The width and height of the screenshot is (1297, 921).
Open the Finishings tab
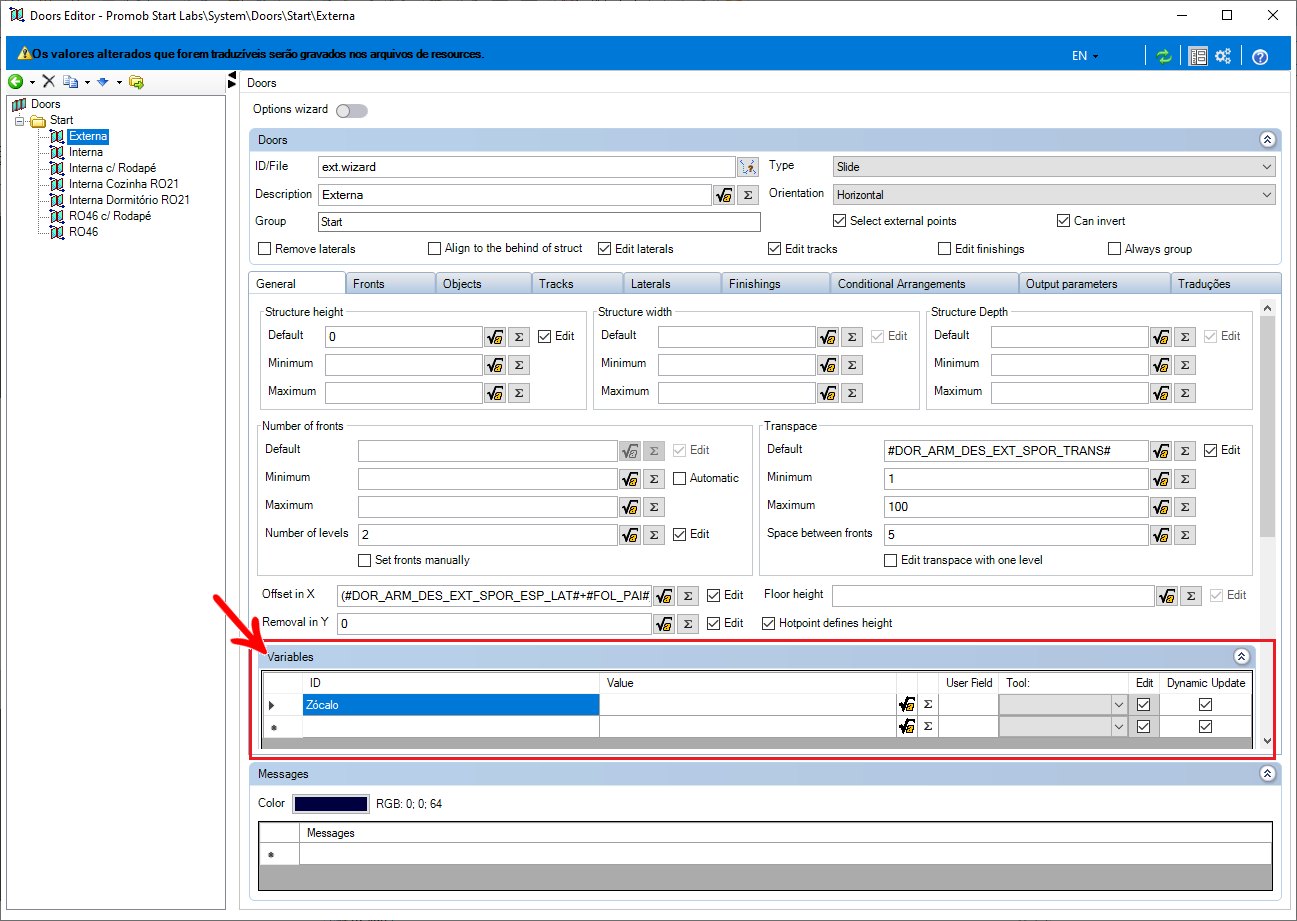775,284
